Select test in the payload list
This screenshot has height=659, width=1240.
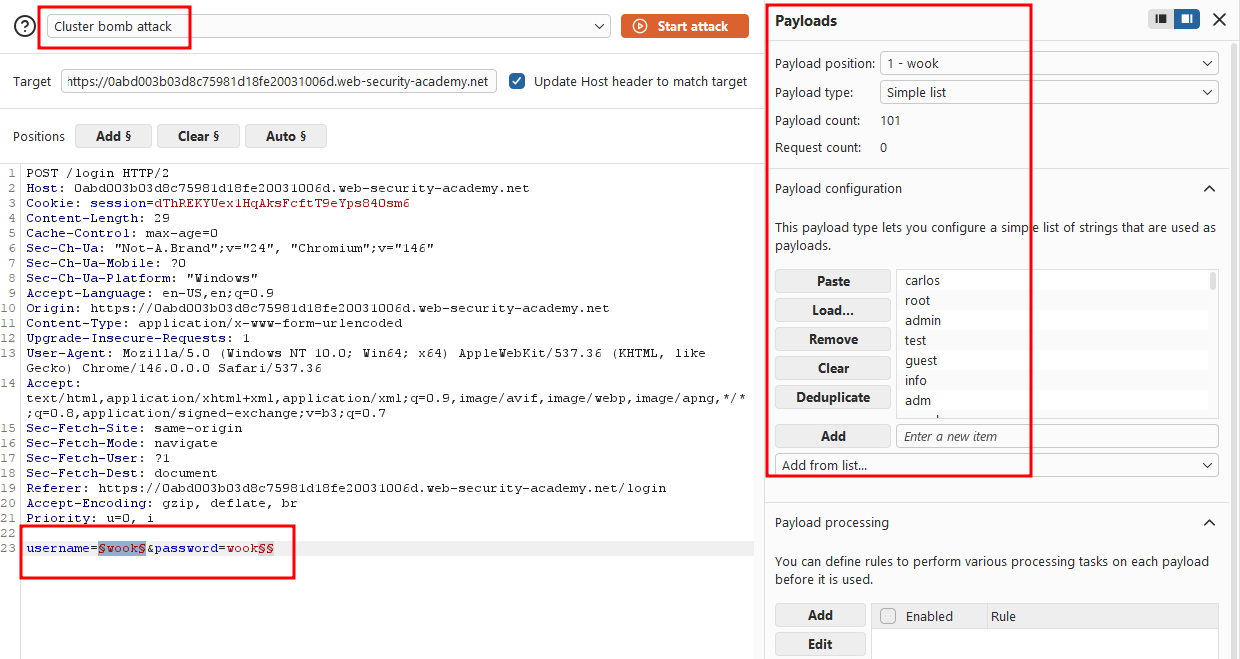[x=1052, y=341]
